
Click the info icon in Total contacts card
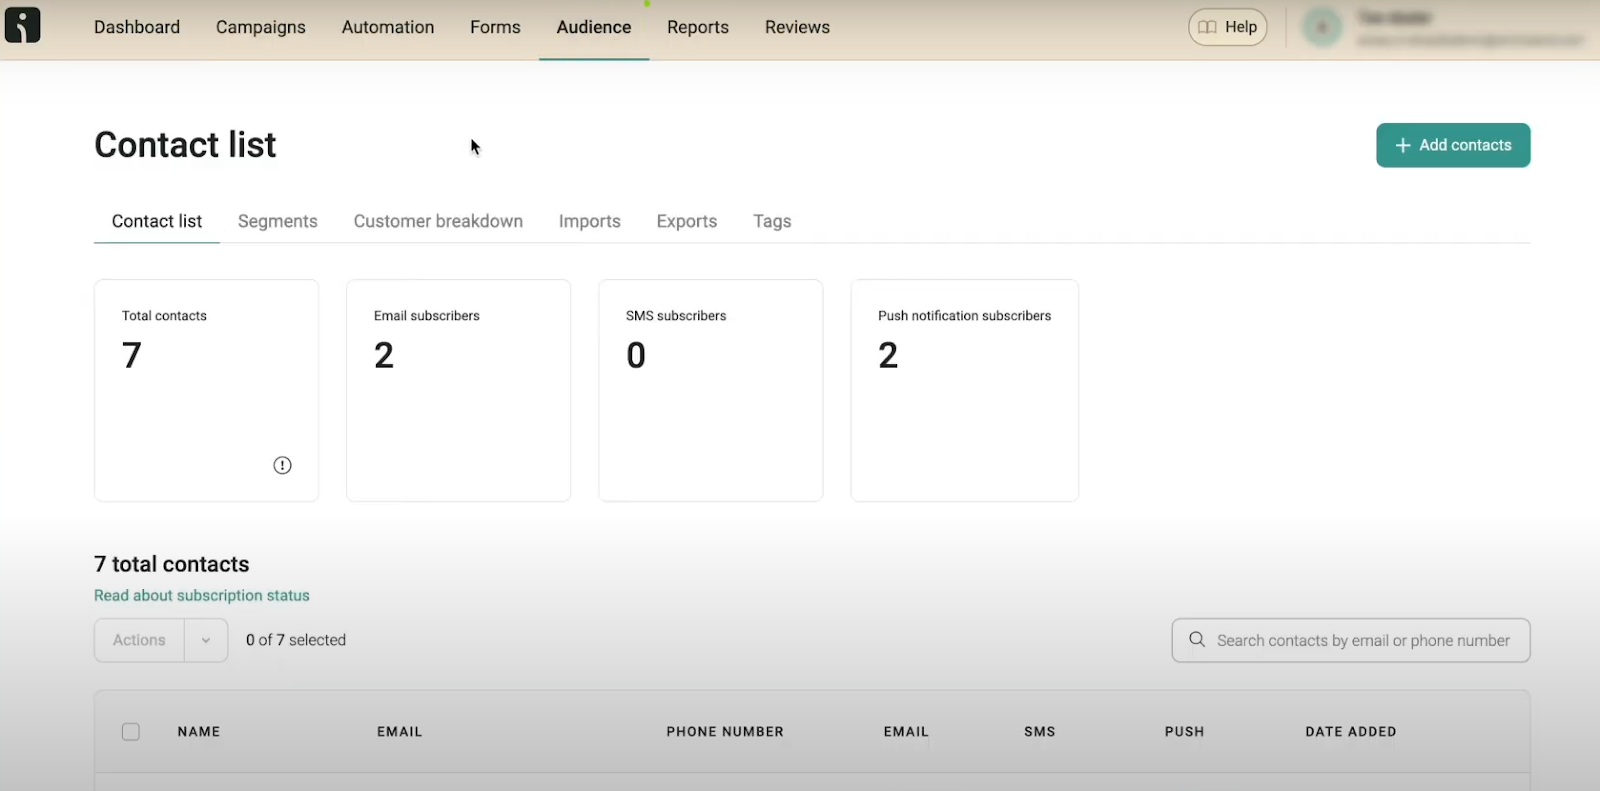click(283, 465)
